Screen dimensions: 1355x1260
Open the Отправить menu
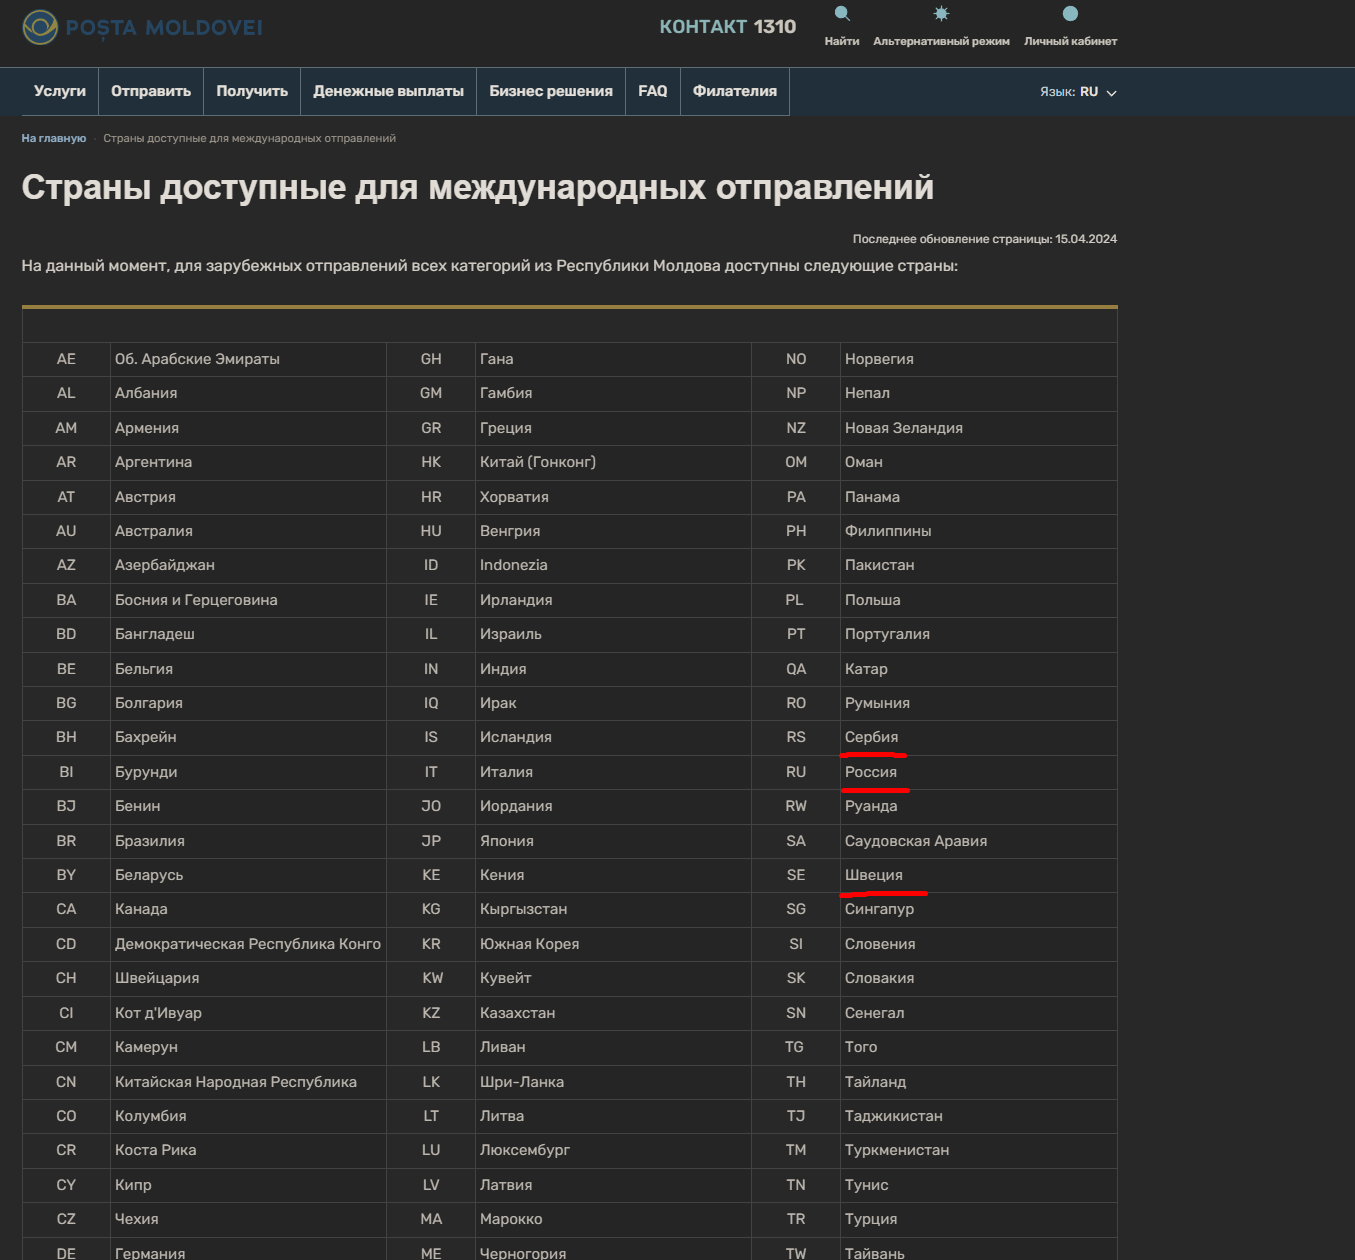point(151,91)
